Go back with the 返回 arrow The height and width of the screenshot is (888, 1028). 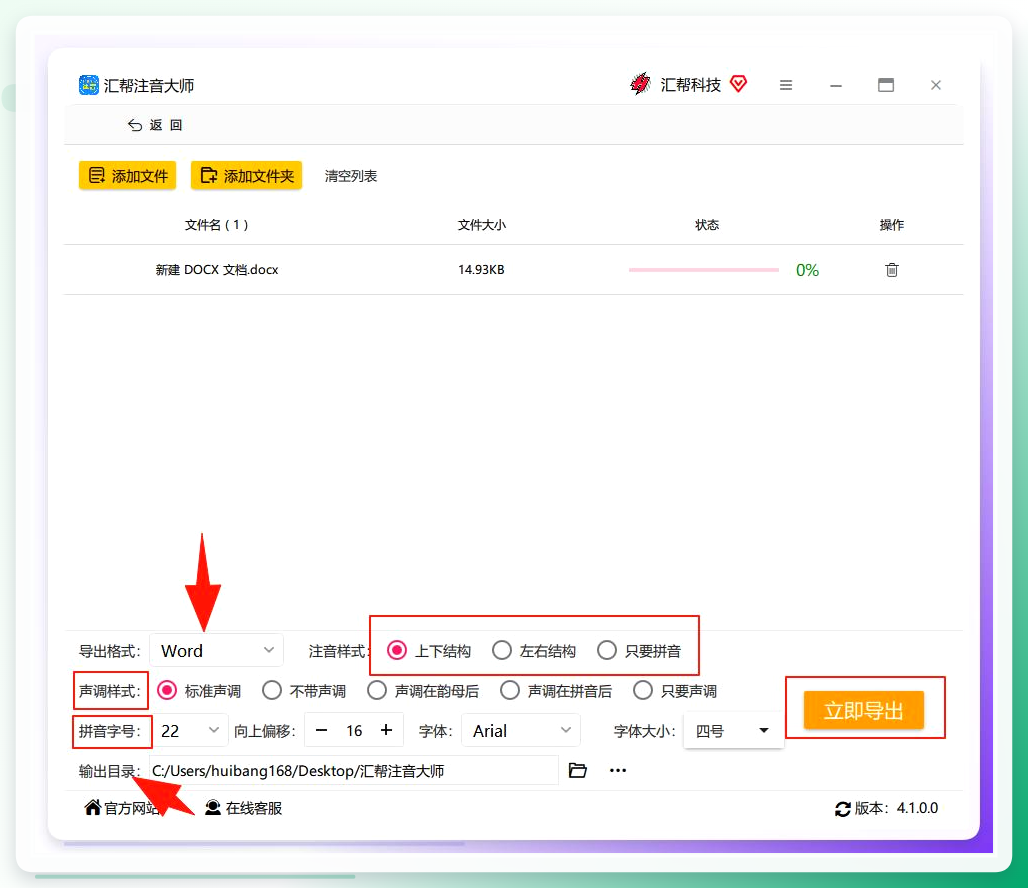tap(155, 125)
